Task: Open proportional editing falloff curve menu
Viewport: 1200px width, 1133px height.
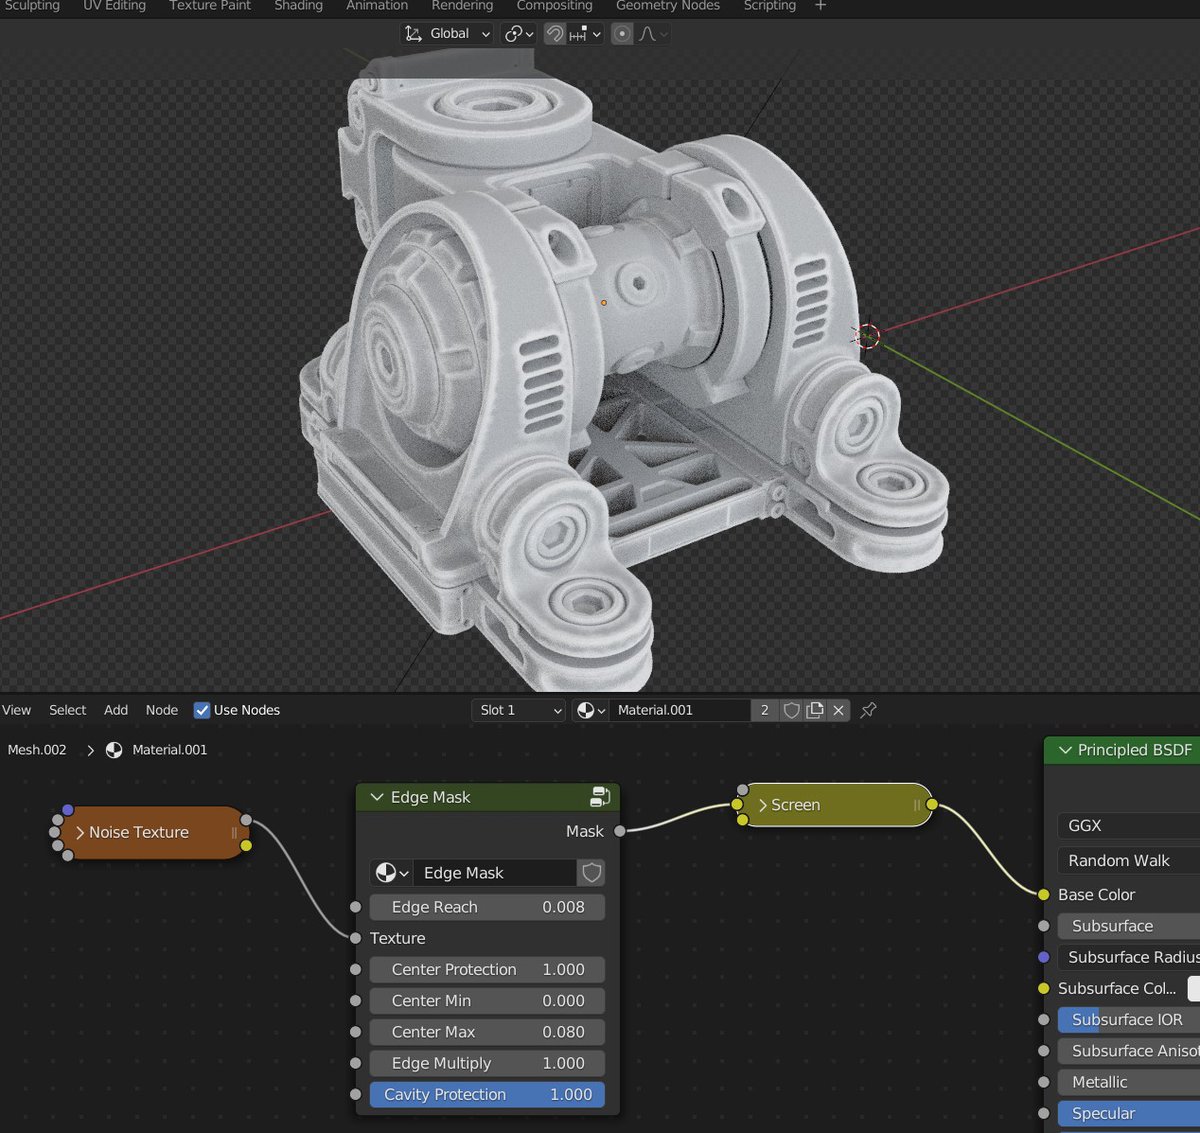Action: (652, 34)
